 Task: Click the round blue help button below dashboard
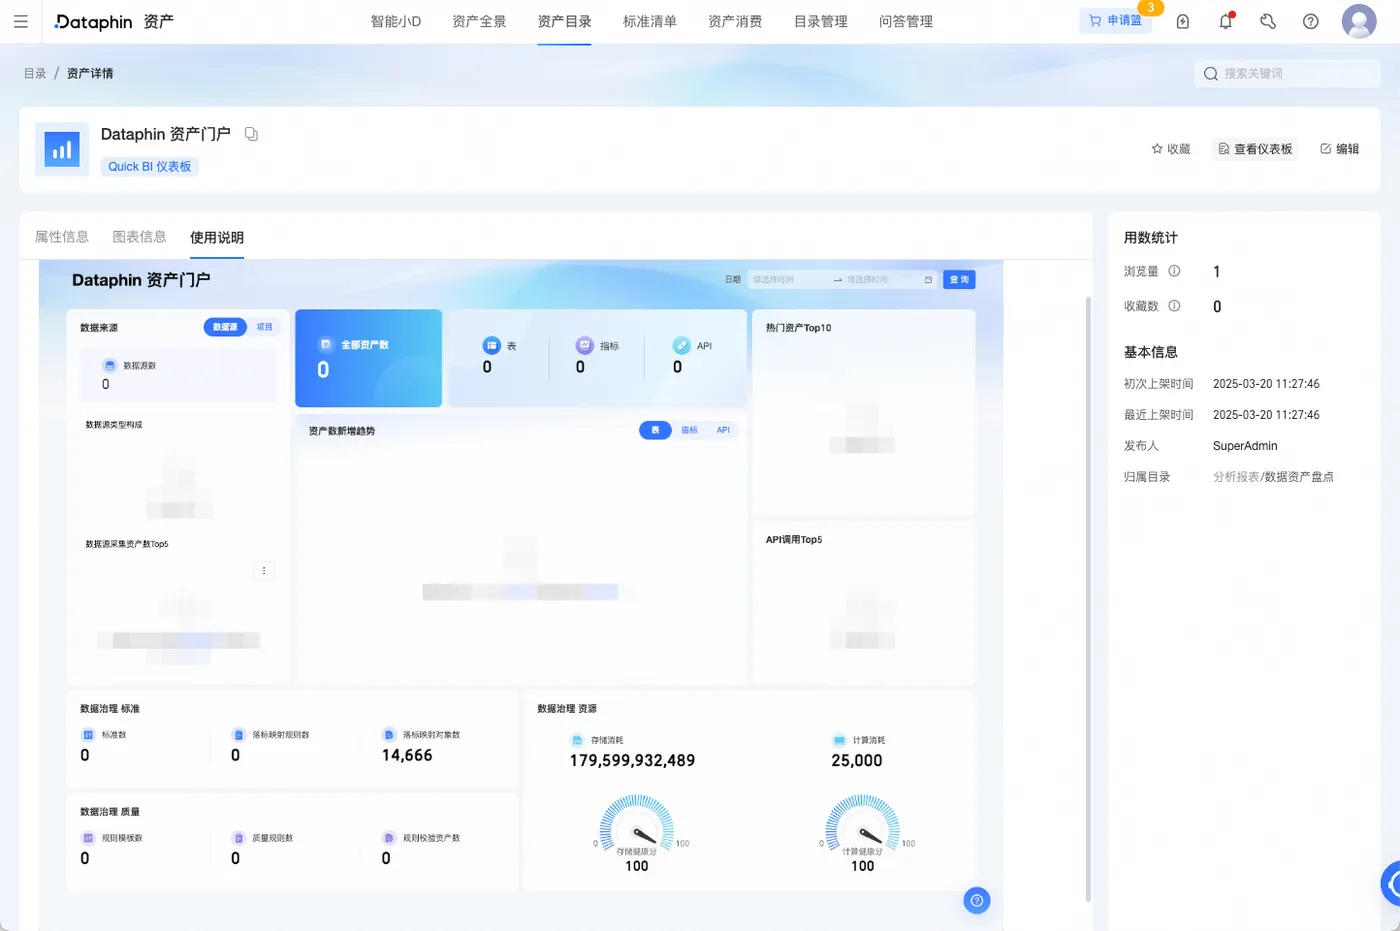click(977, 901)
